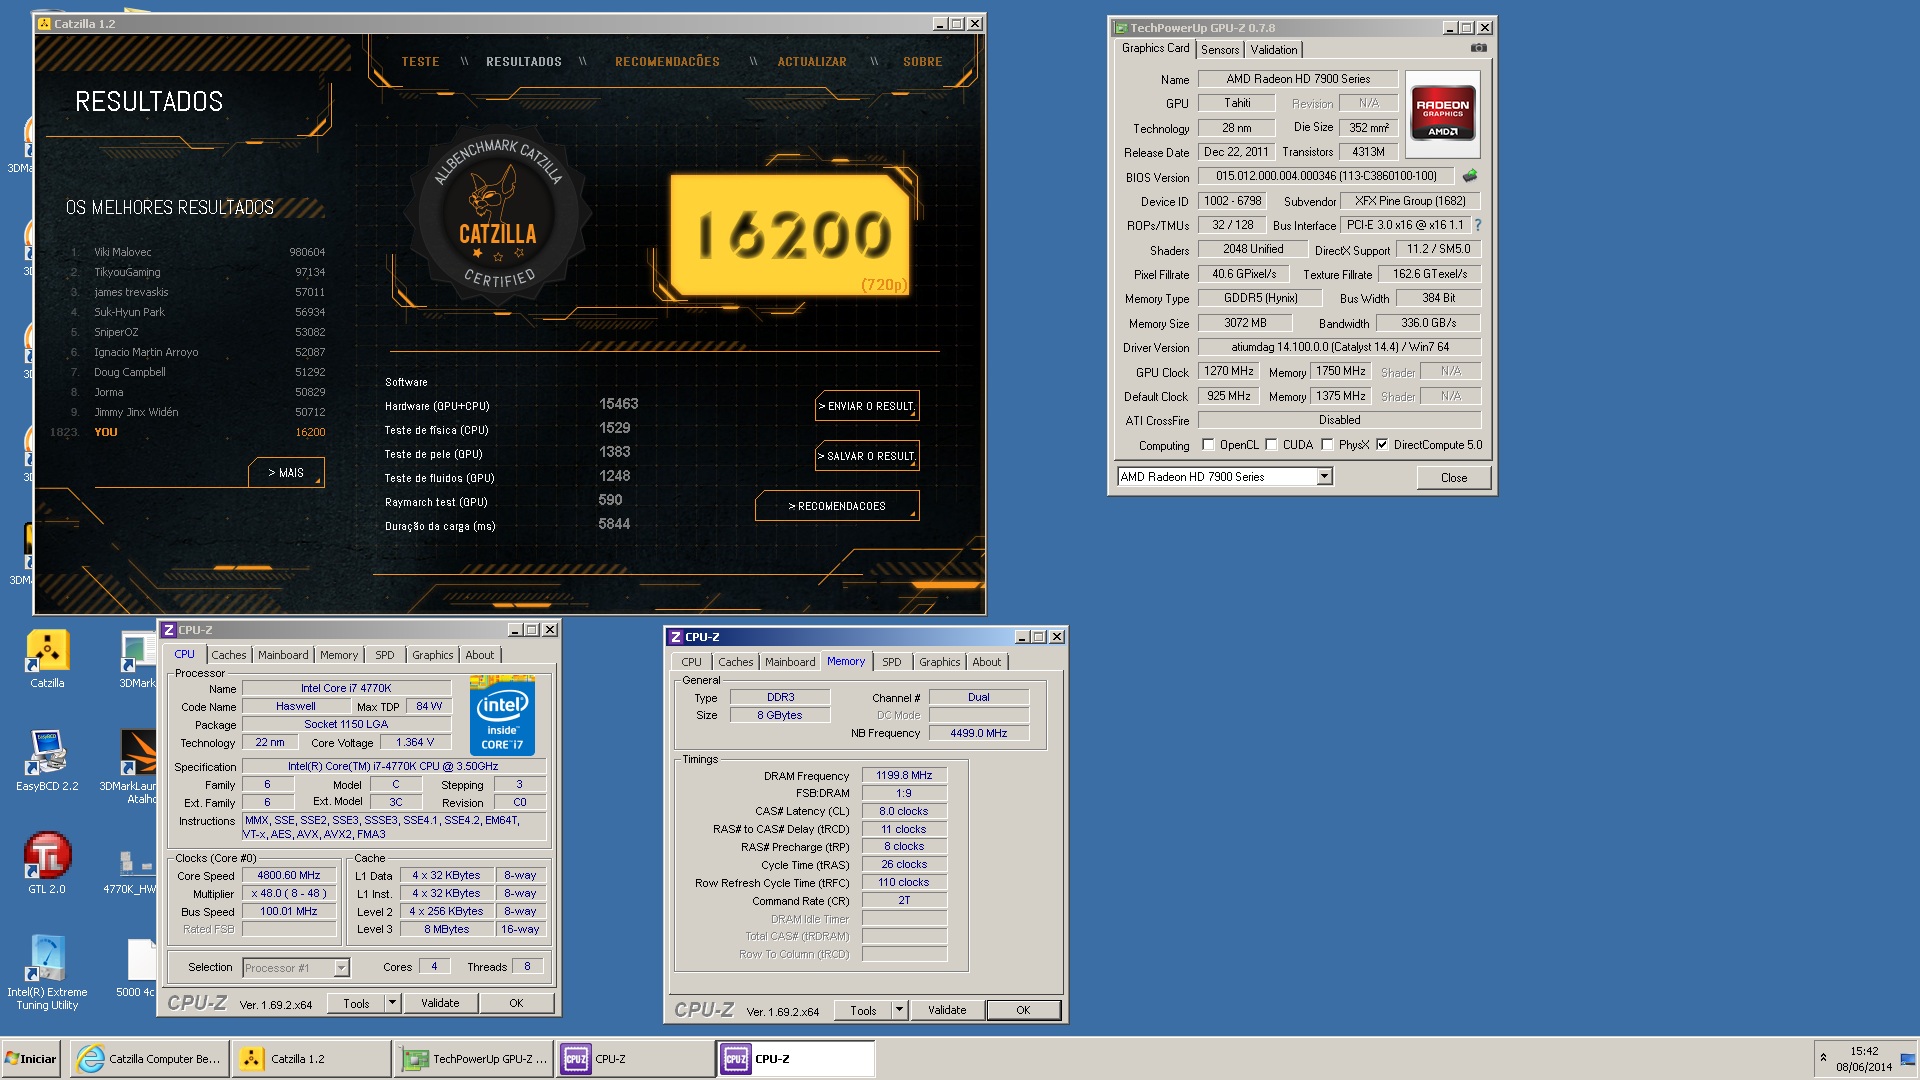Click Validate in the left CPU-Z window
Screen dimensions: 1920x1080
(x=440, y=1003)
